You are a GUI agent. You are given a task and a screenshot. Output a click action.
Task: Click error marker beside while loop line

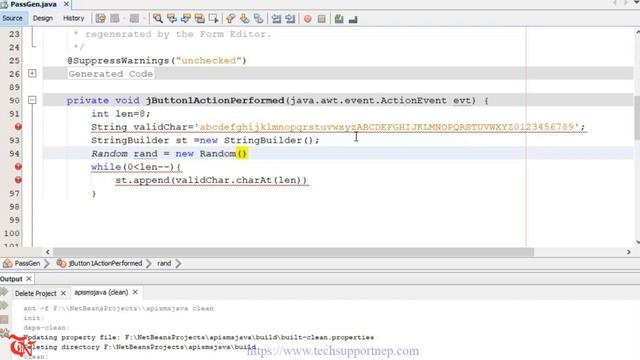(18, 167)
